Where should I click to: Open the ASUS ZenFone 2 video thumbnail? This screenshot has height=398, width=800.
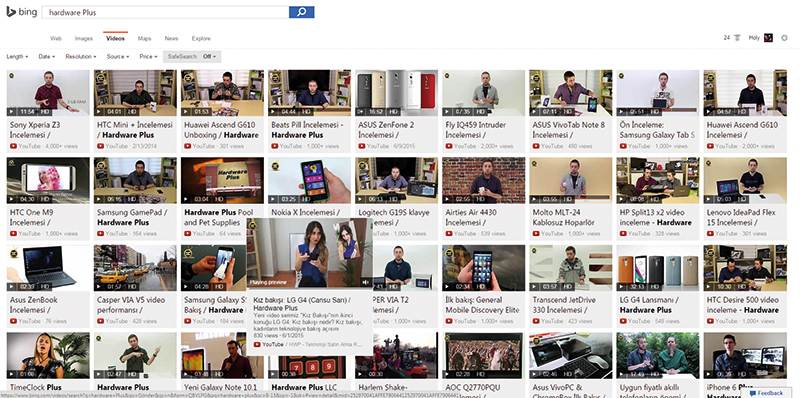pyautogui.click(x=396, y=93)
